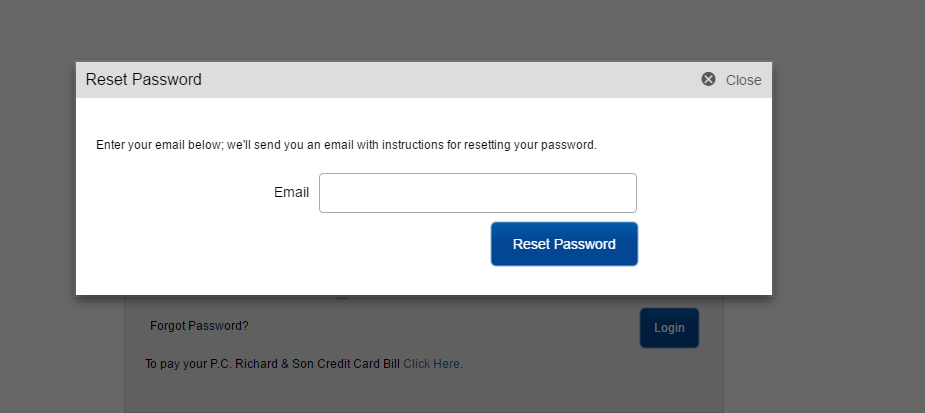Click the Email field label

click(x=291, y=192)
